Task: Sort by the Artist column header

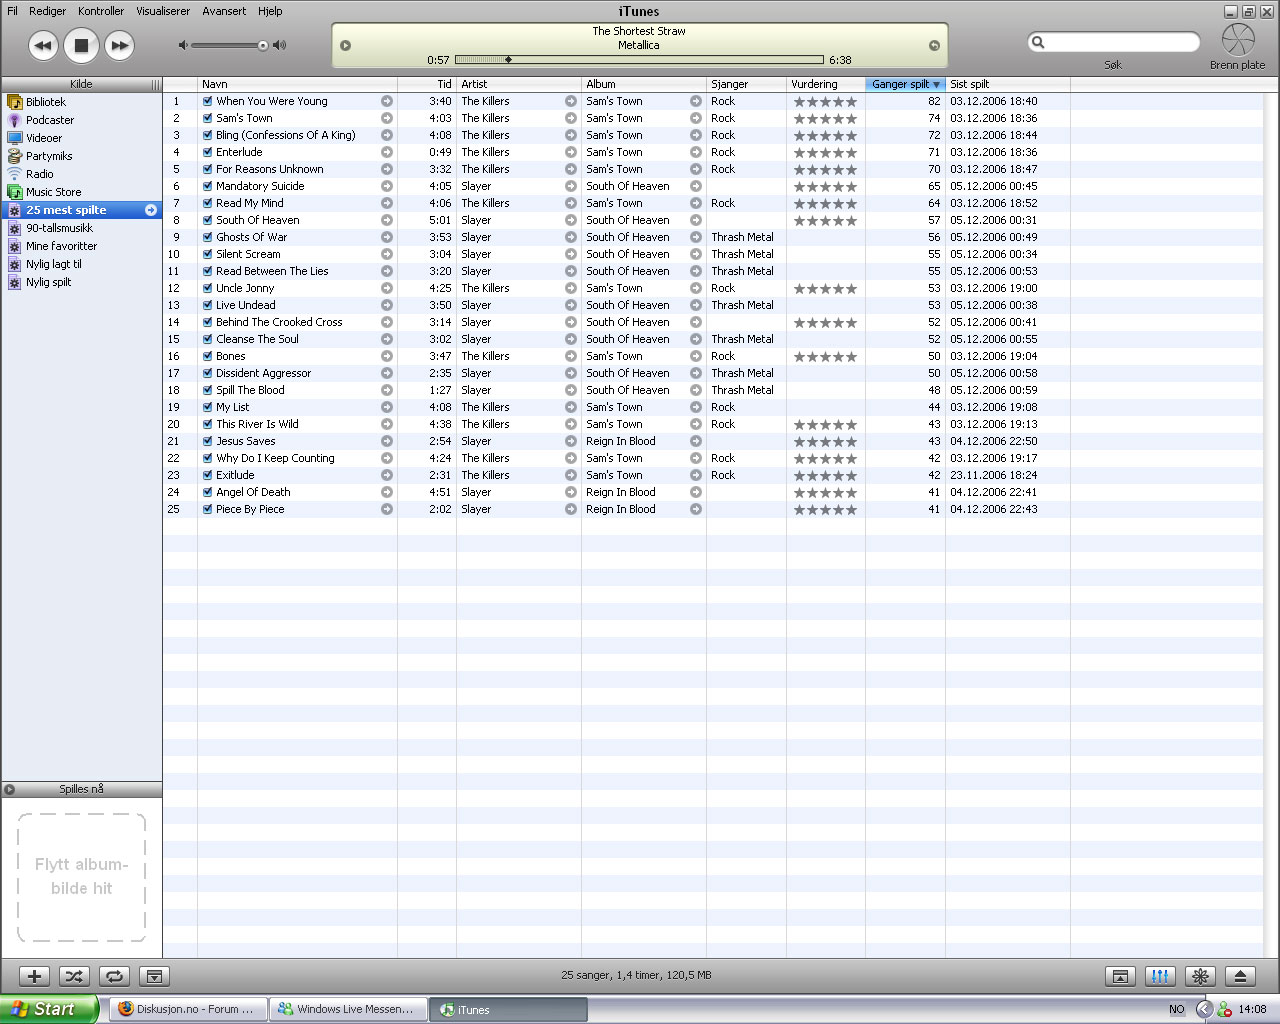Action: coord(519,84)
